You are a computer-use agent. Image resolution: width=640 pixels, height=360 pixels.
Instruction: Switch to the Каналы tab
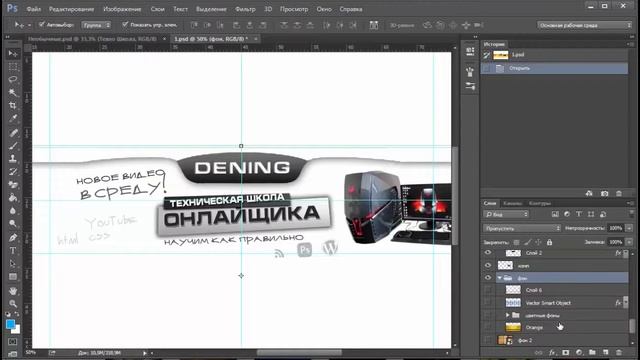click(x=512, y=203)
